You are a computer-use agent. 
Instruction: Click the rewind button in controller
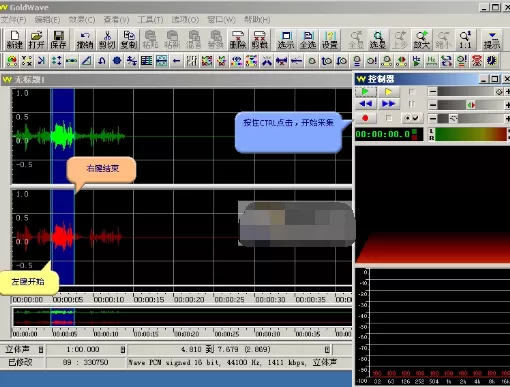[x=365, y=104]
